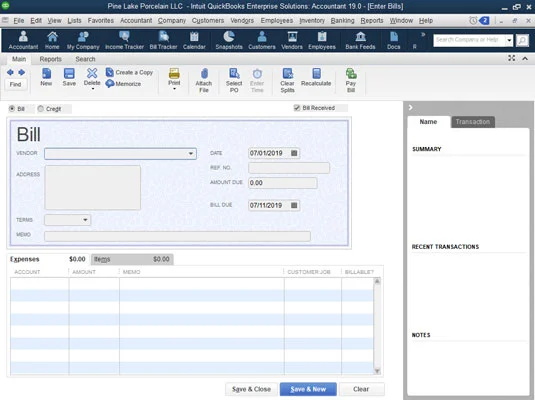535x400 pixels.
Task: Open Vendors center icon
Action: coord(292,40)
